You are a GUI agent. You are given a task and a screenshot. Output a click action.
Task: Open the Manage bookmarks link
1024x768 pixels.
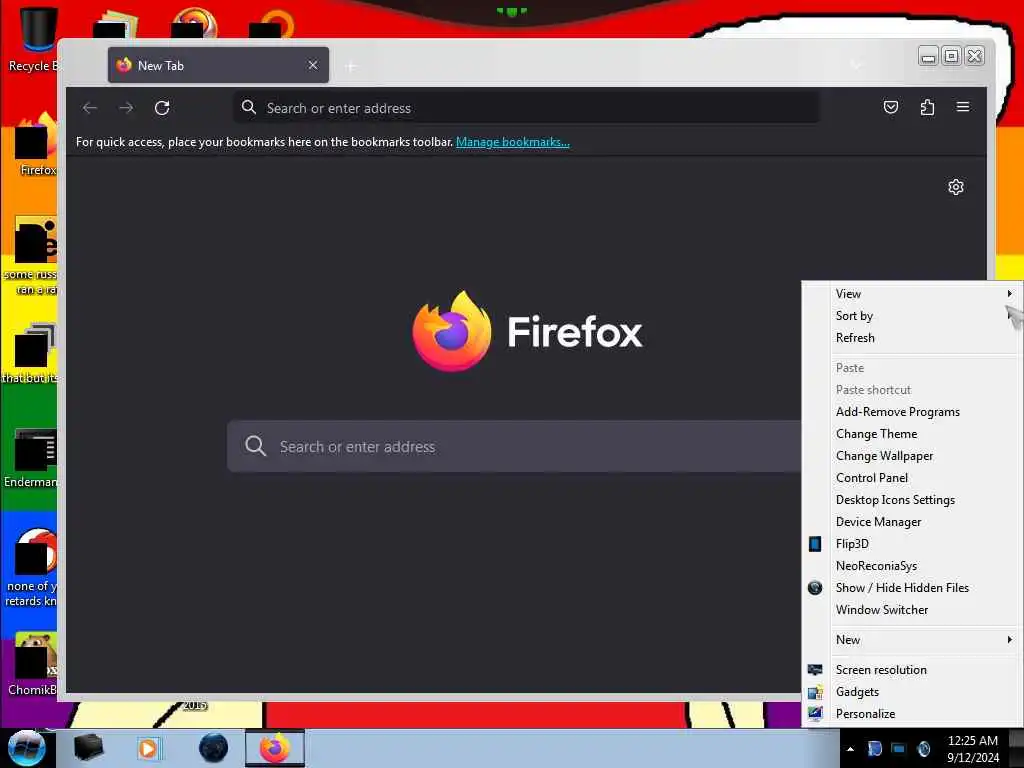513,142
